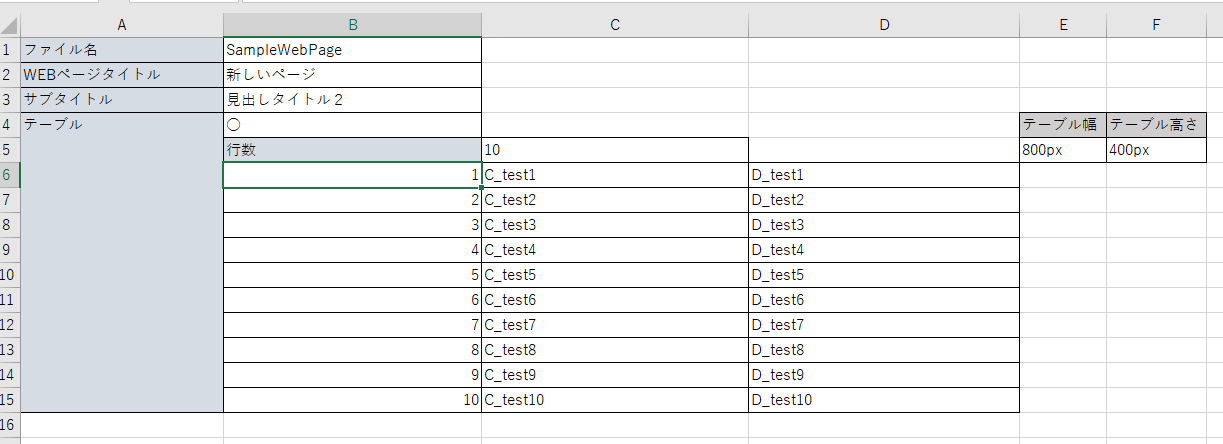Select the cell D_test1
Viewport: 1223px width, 444px height.
(884, 175)
